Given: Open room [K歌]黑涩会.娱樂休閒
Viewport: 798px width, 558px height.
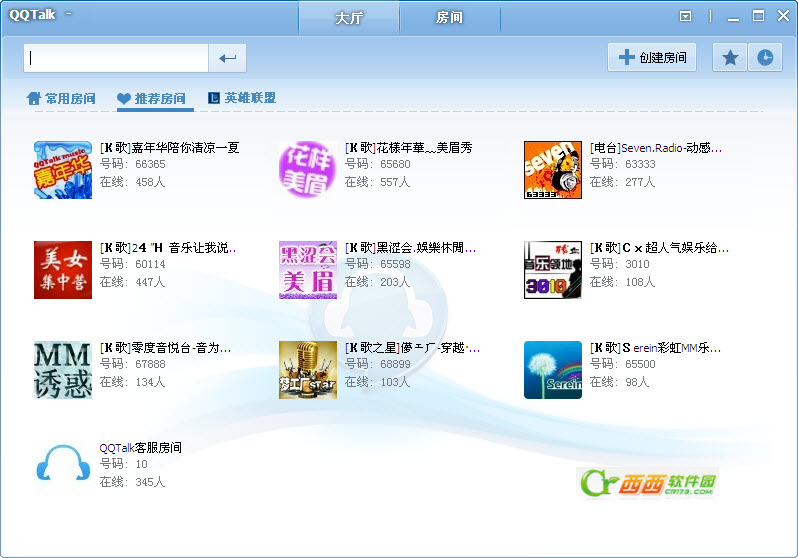Looking at the screenshot, I should click(x=410, y=247).
